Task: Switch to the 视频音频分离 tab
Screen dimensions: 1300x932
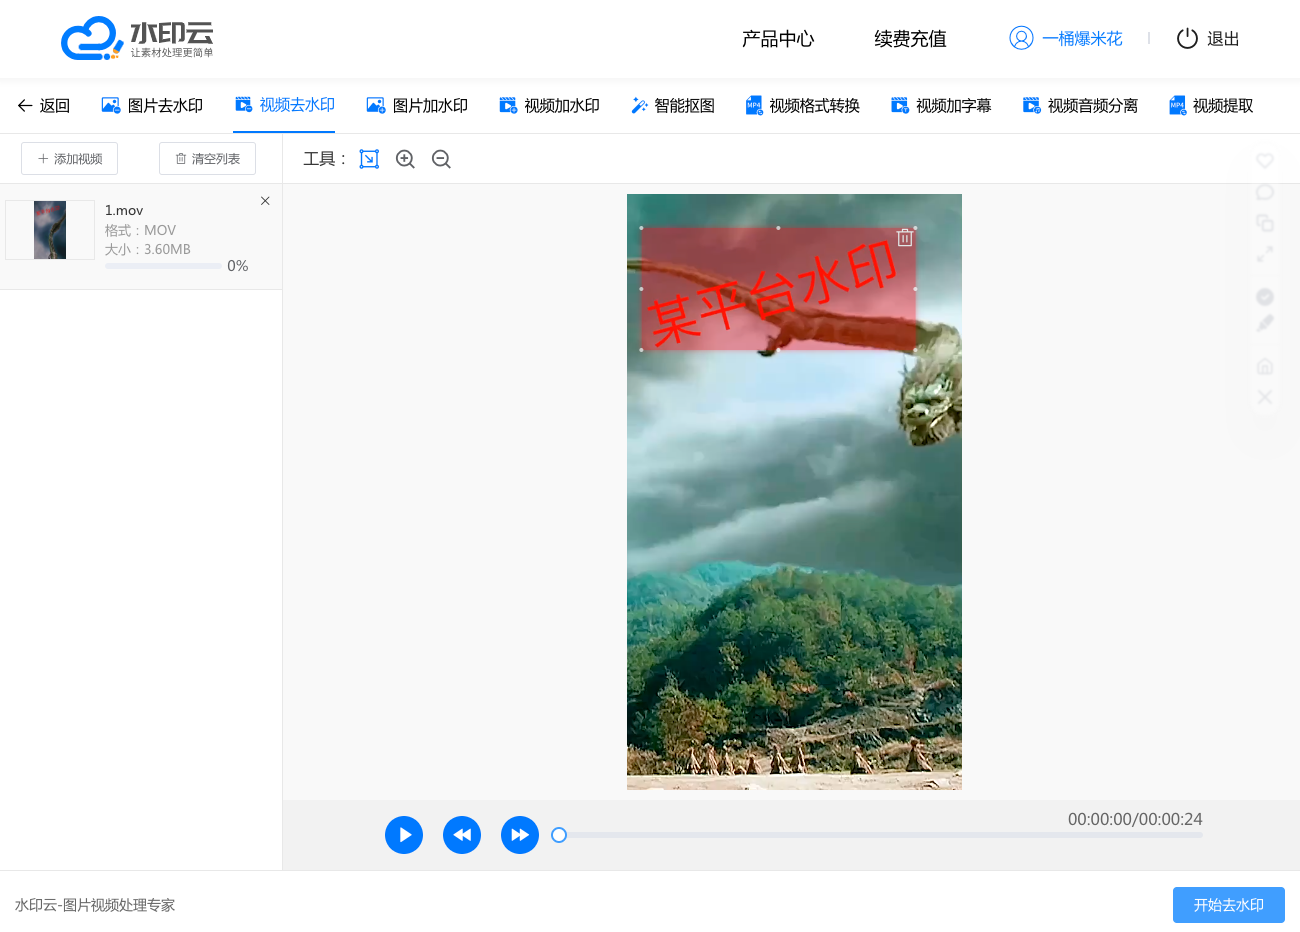Action: 1080,105
